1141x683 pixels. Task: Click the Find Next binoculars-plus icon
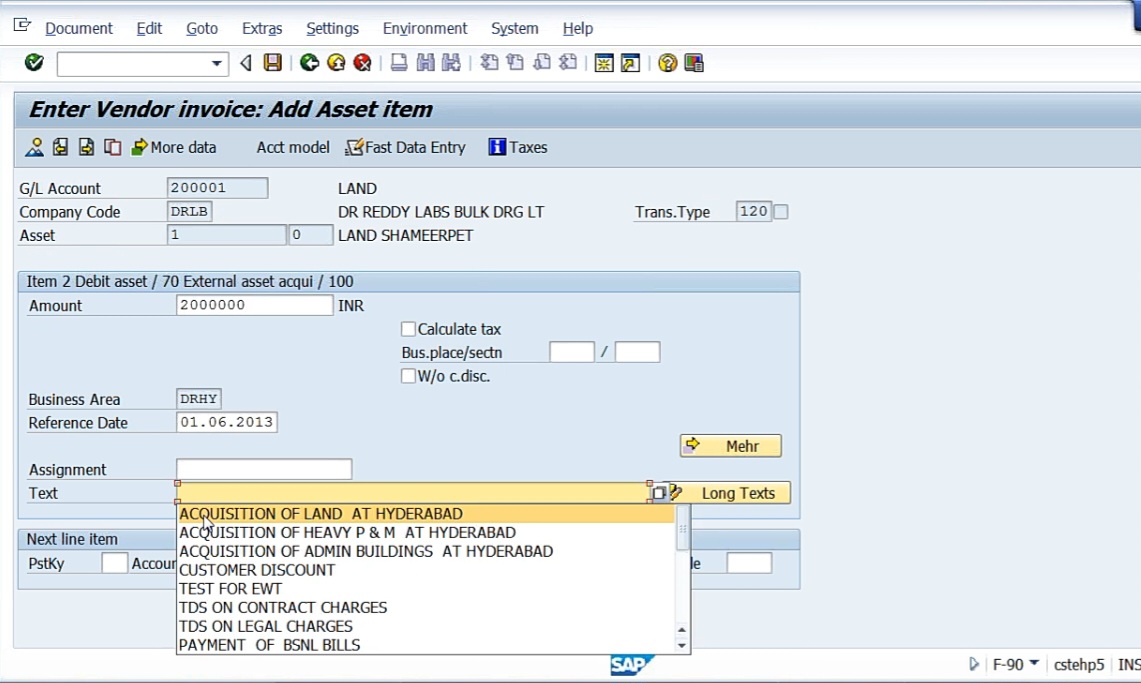tap(451, 63)
